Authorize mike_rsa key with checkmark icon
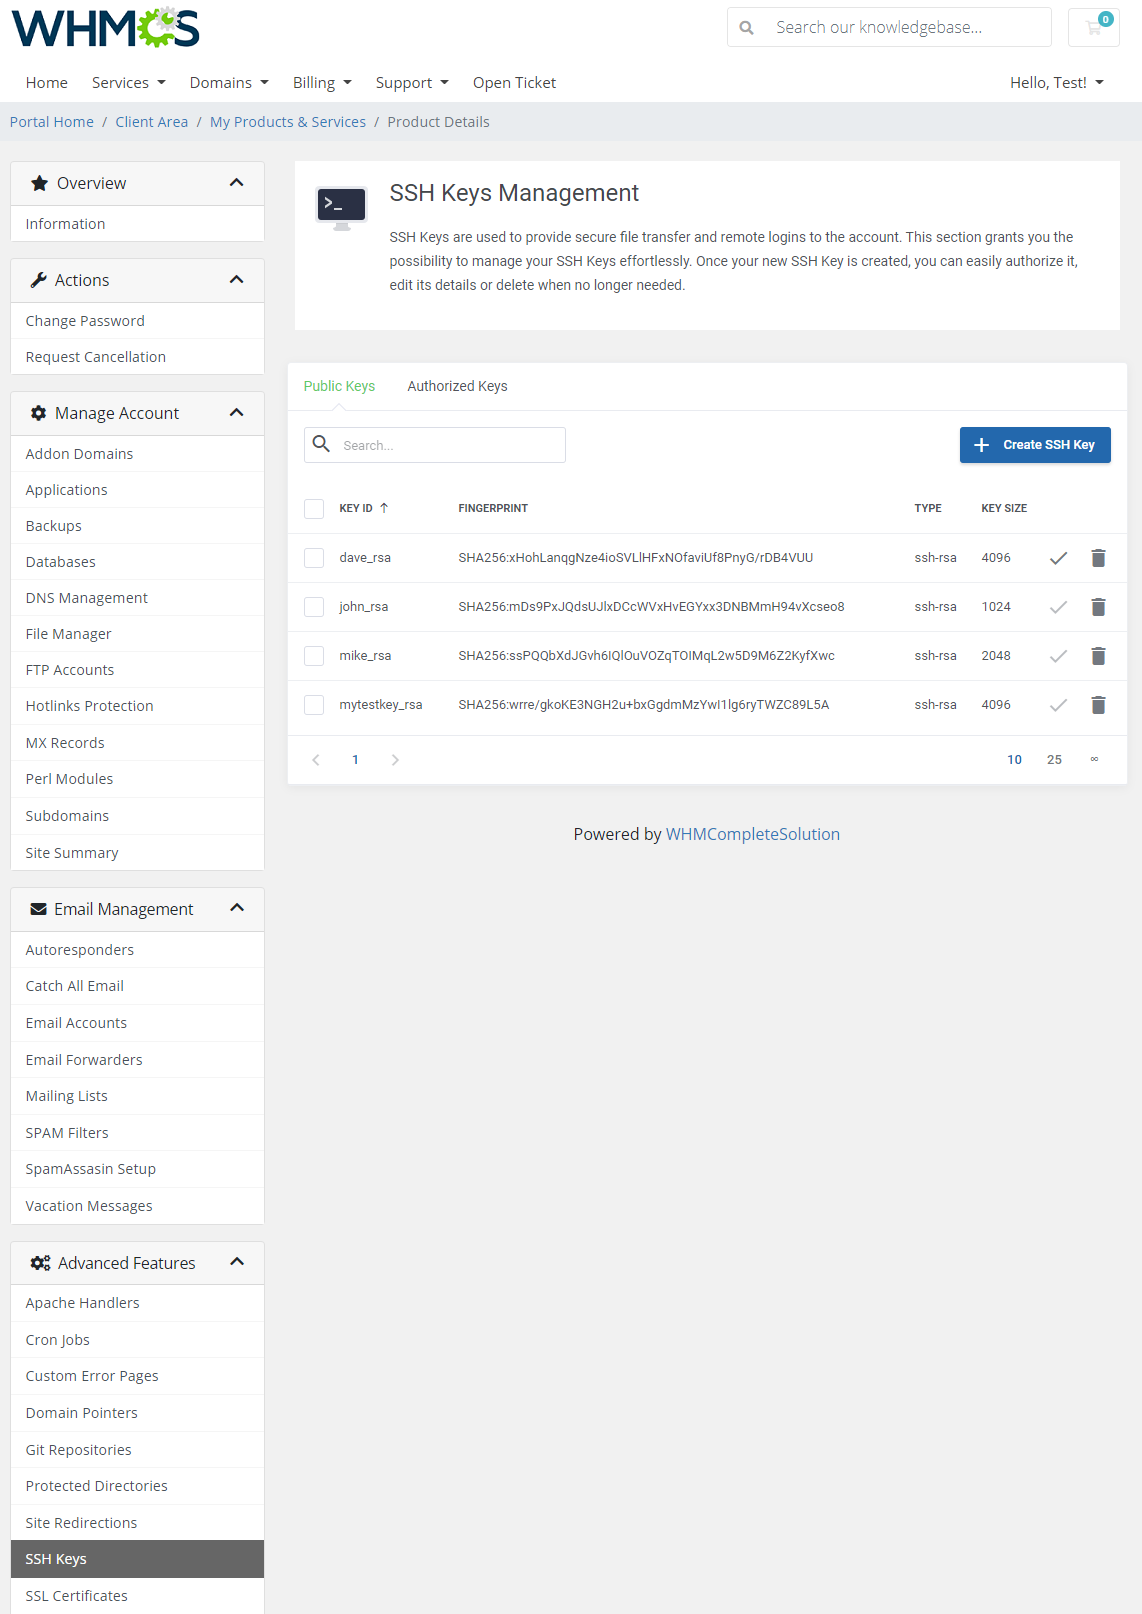 [1058, 656]
